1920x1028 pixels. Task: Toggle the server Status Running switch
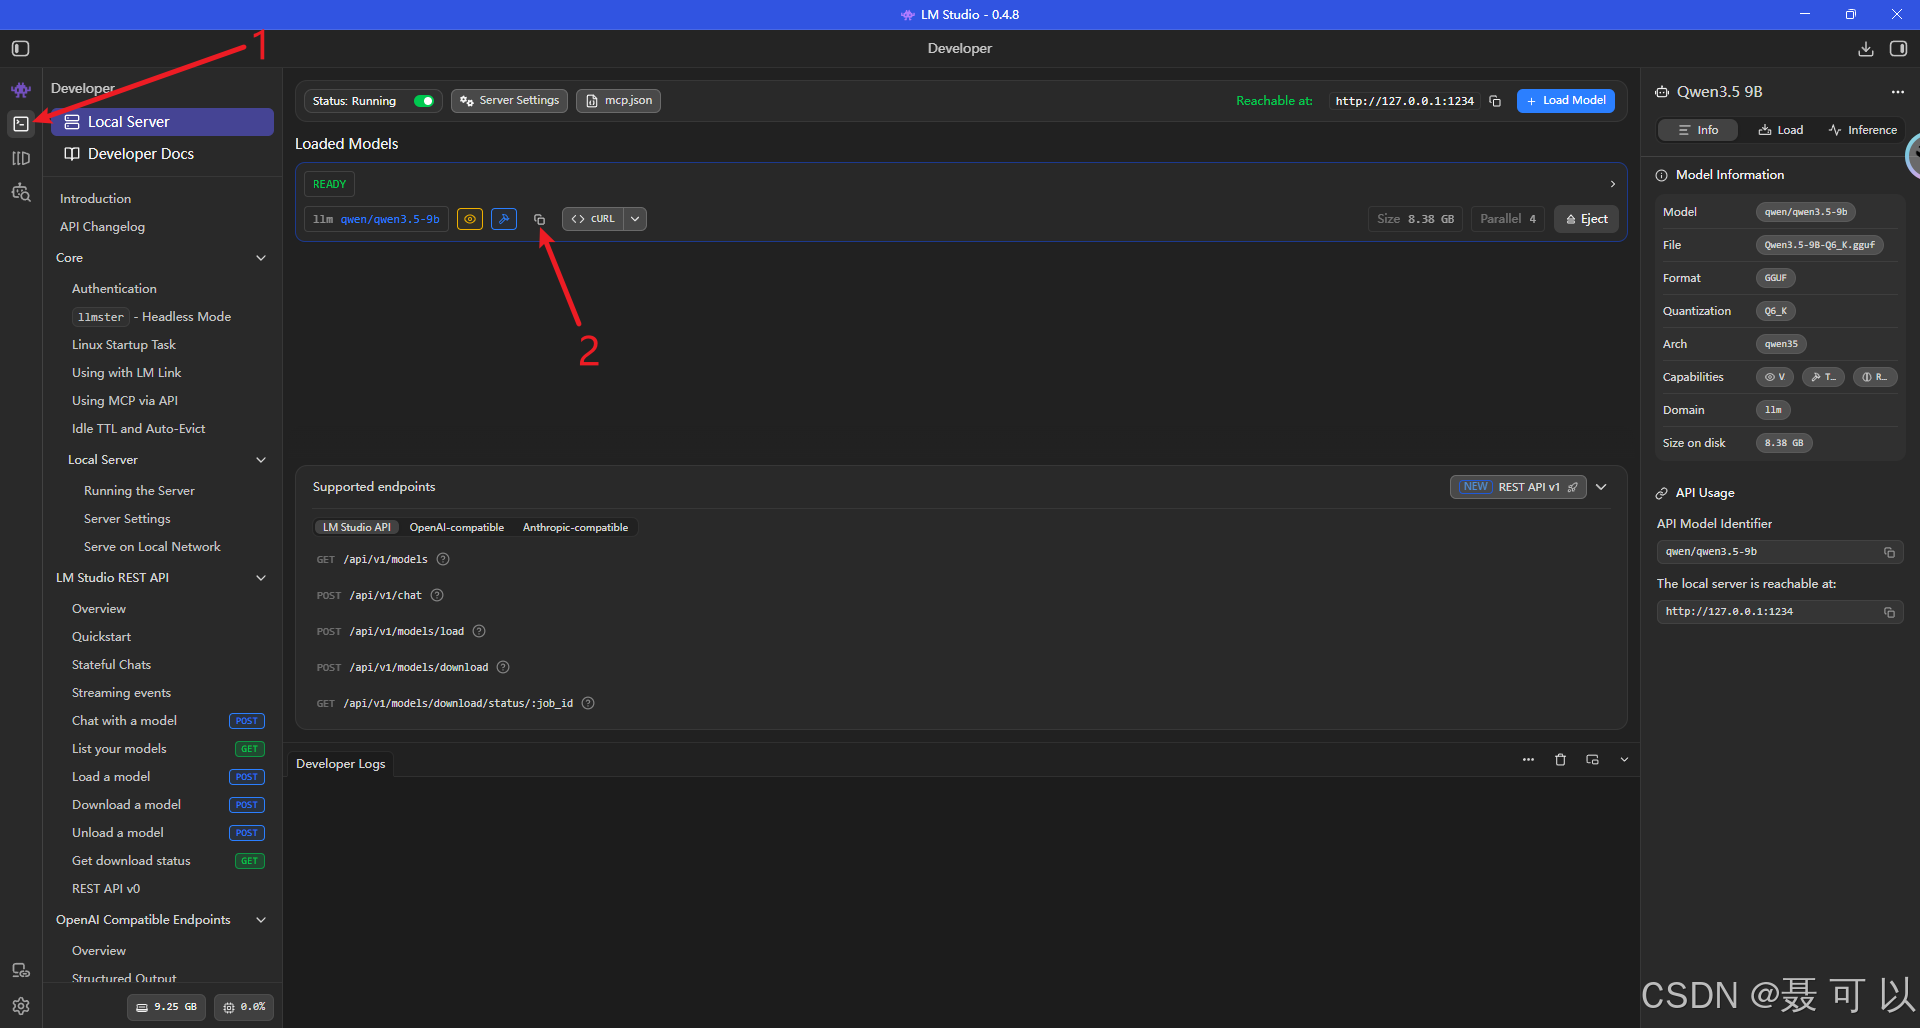pos(424,101)
